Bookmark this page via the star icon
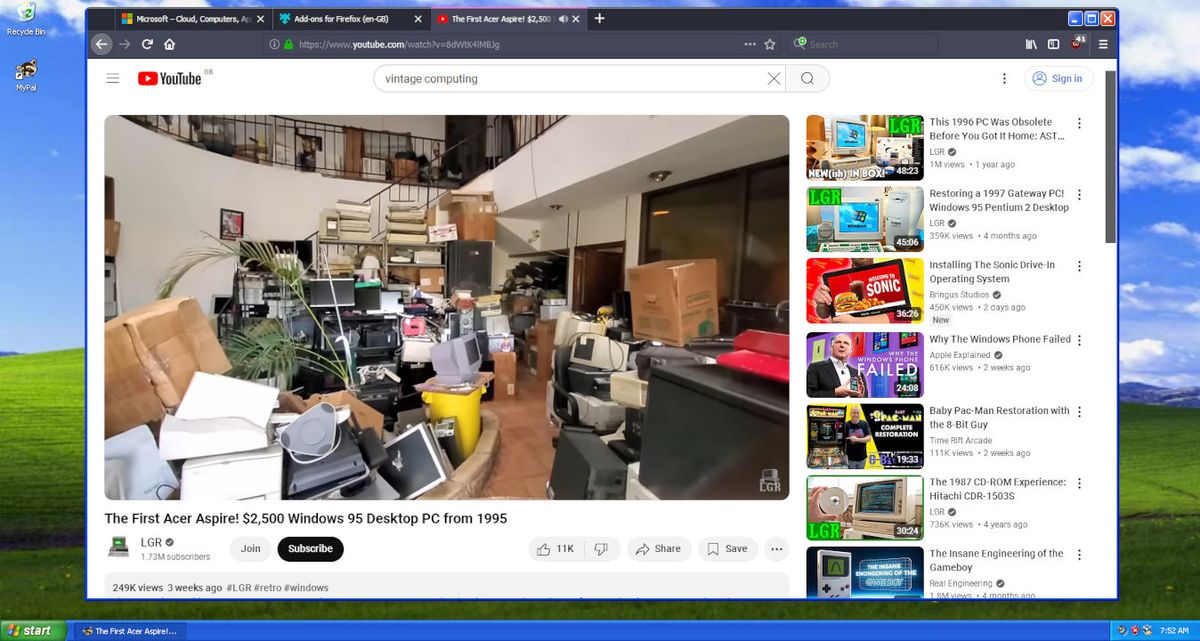The height and width of the screenshot is (641, 1200). [770, 44]
